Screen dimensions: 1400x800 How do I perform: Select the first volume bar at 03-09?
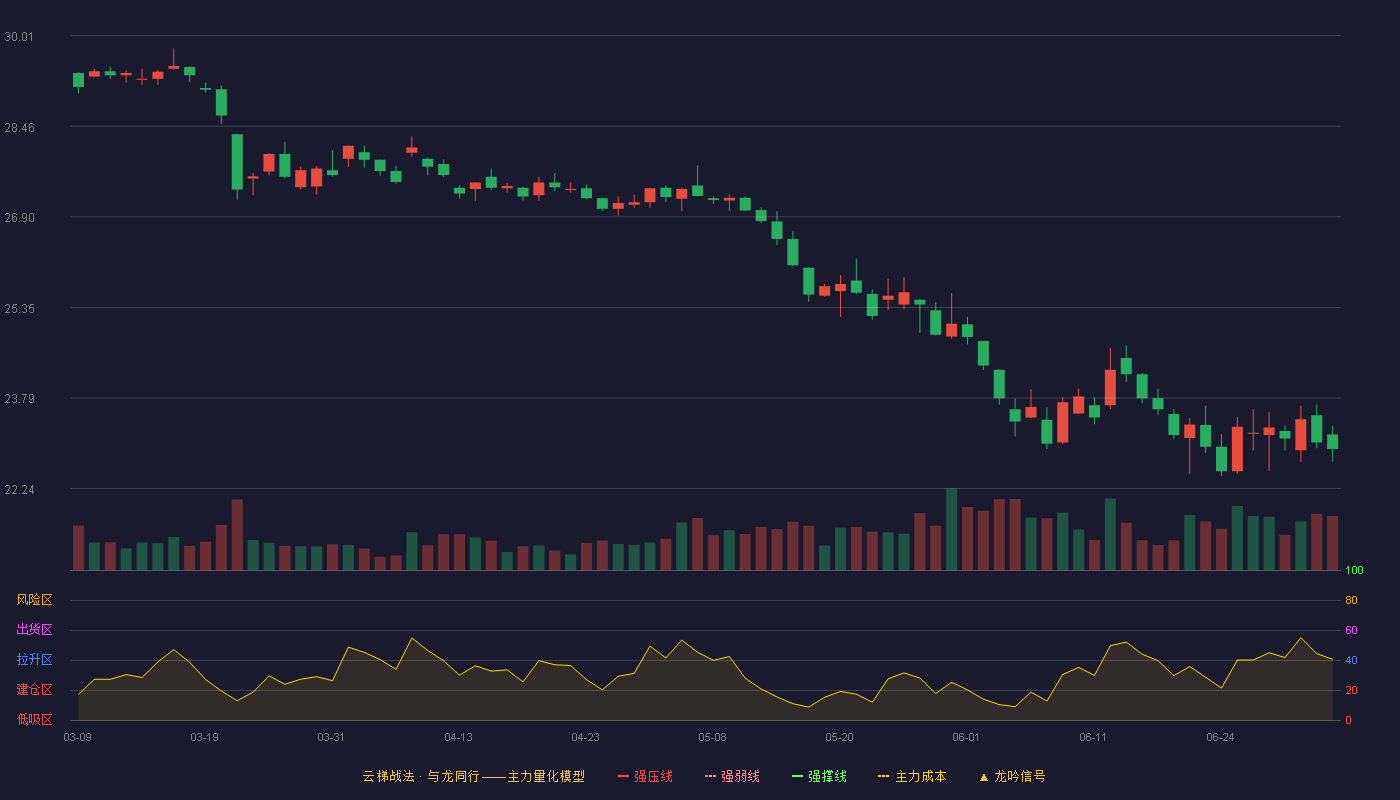coord(78,548)
